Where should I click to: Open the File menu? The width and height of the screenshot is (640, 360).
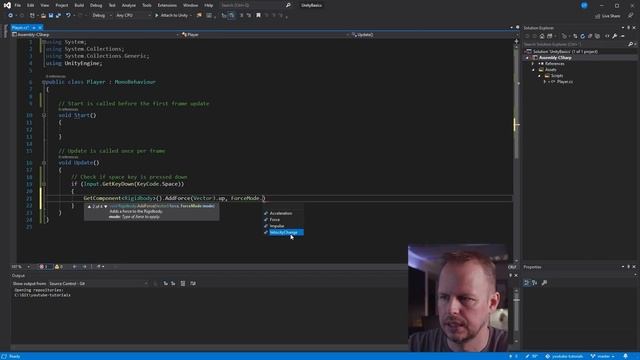point(18,5)
